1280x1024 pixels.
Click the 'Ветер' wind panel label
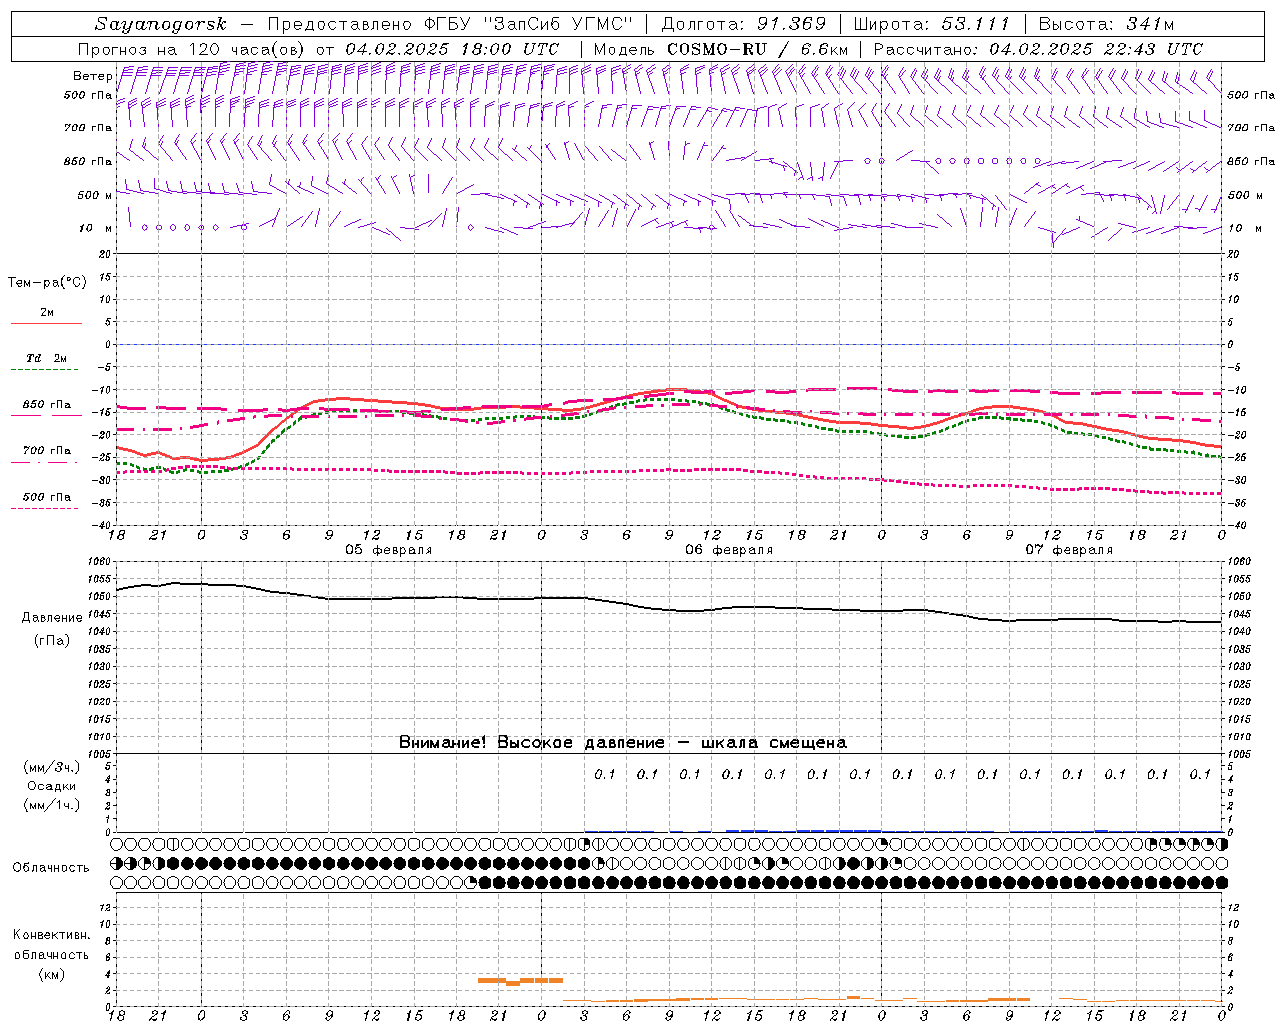point(92,76)
